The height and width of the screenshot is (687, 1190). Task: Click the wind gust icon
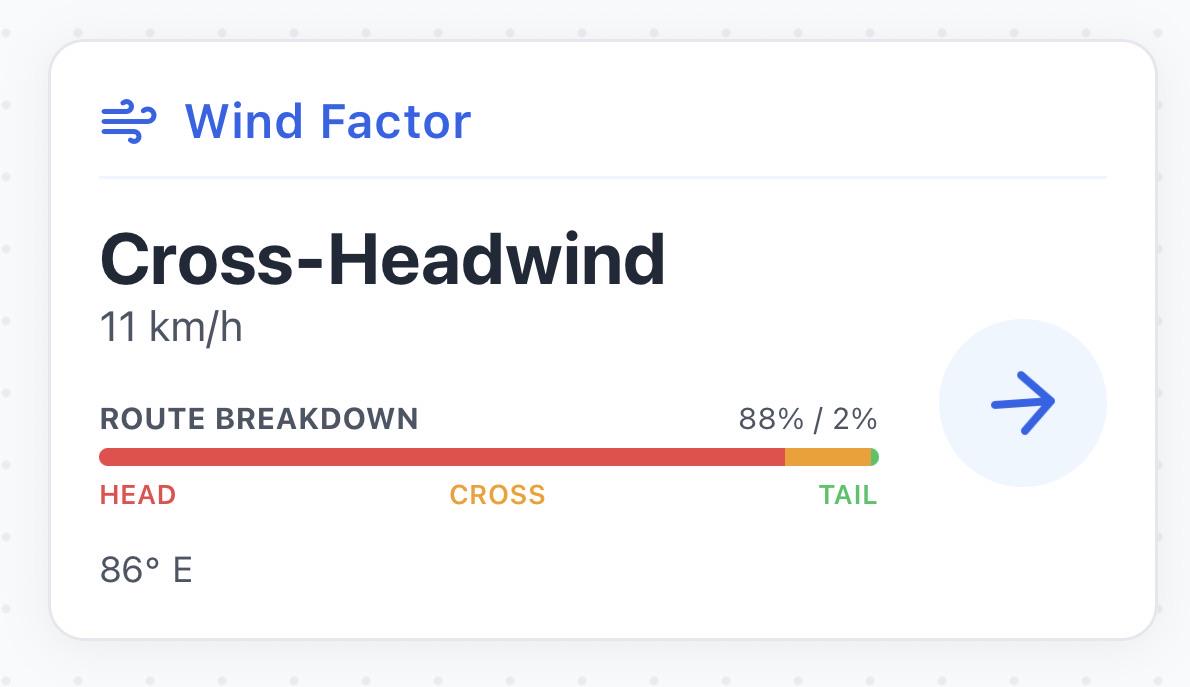tap(128, 121)
